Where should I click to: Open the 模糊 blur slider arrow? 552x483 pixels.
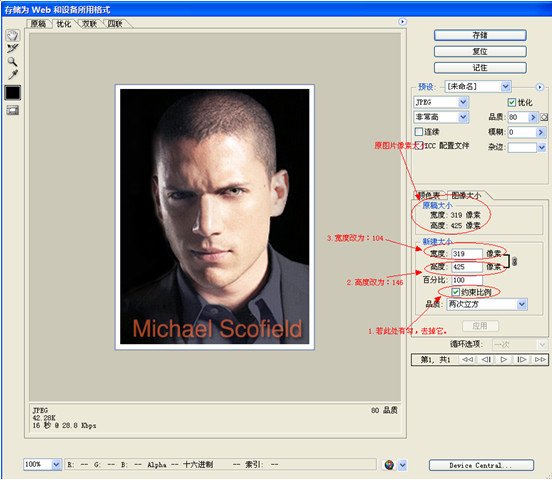click(540, 132)
